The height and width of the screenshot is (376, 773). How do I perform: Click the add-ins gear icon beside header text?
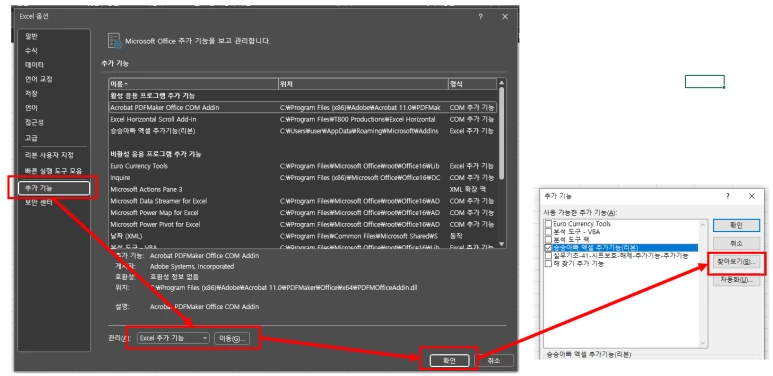click(115, 41)
